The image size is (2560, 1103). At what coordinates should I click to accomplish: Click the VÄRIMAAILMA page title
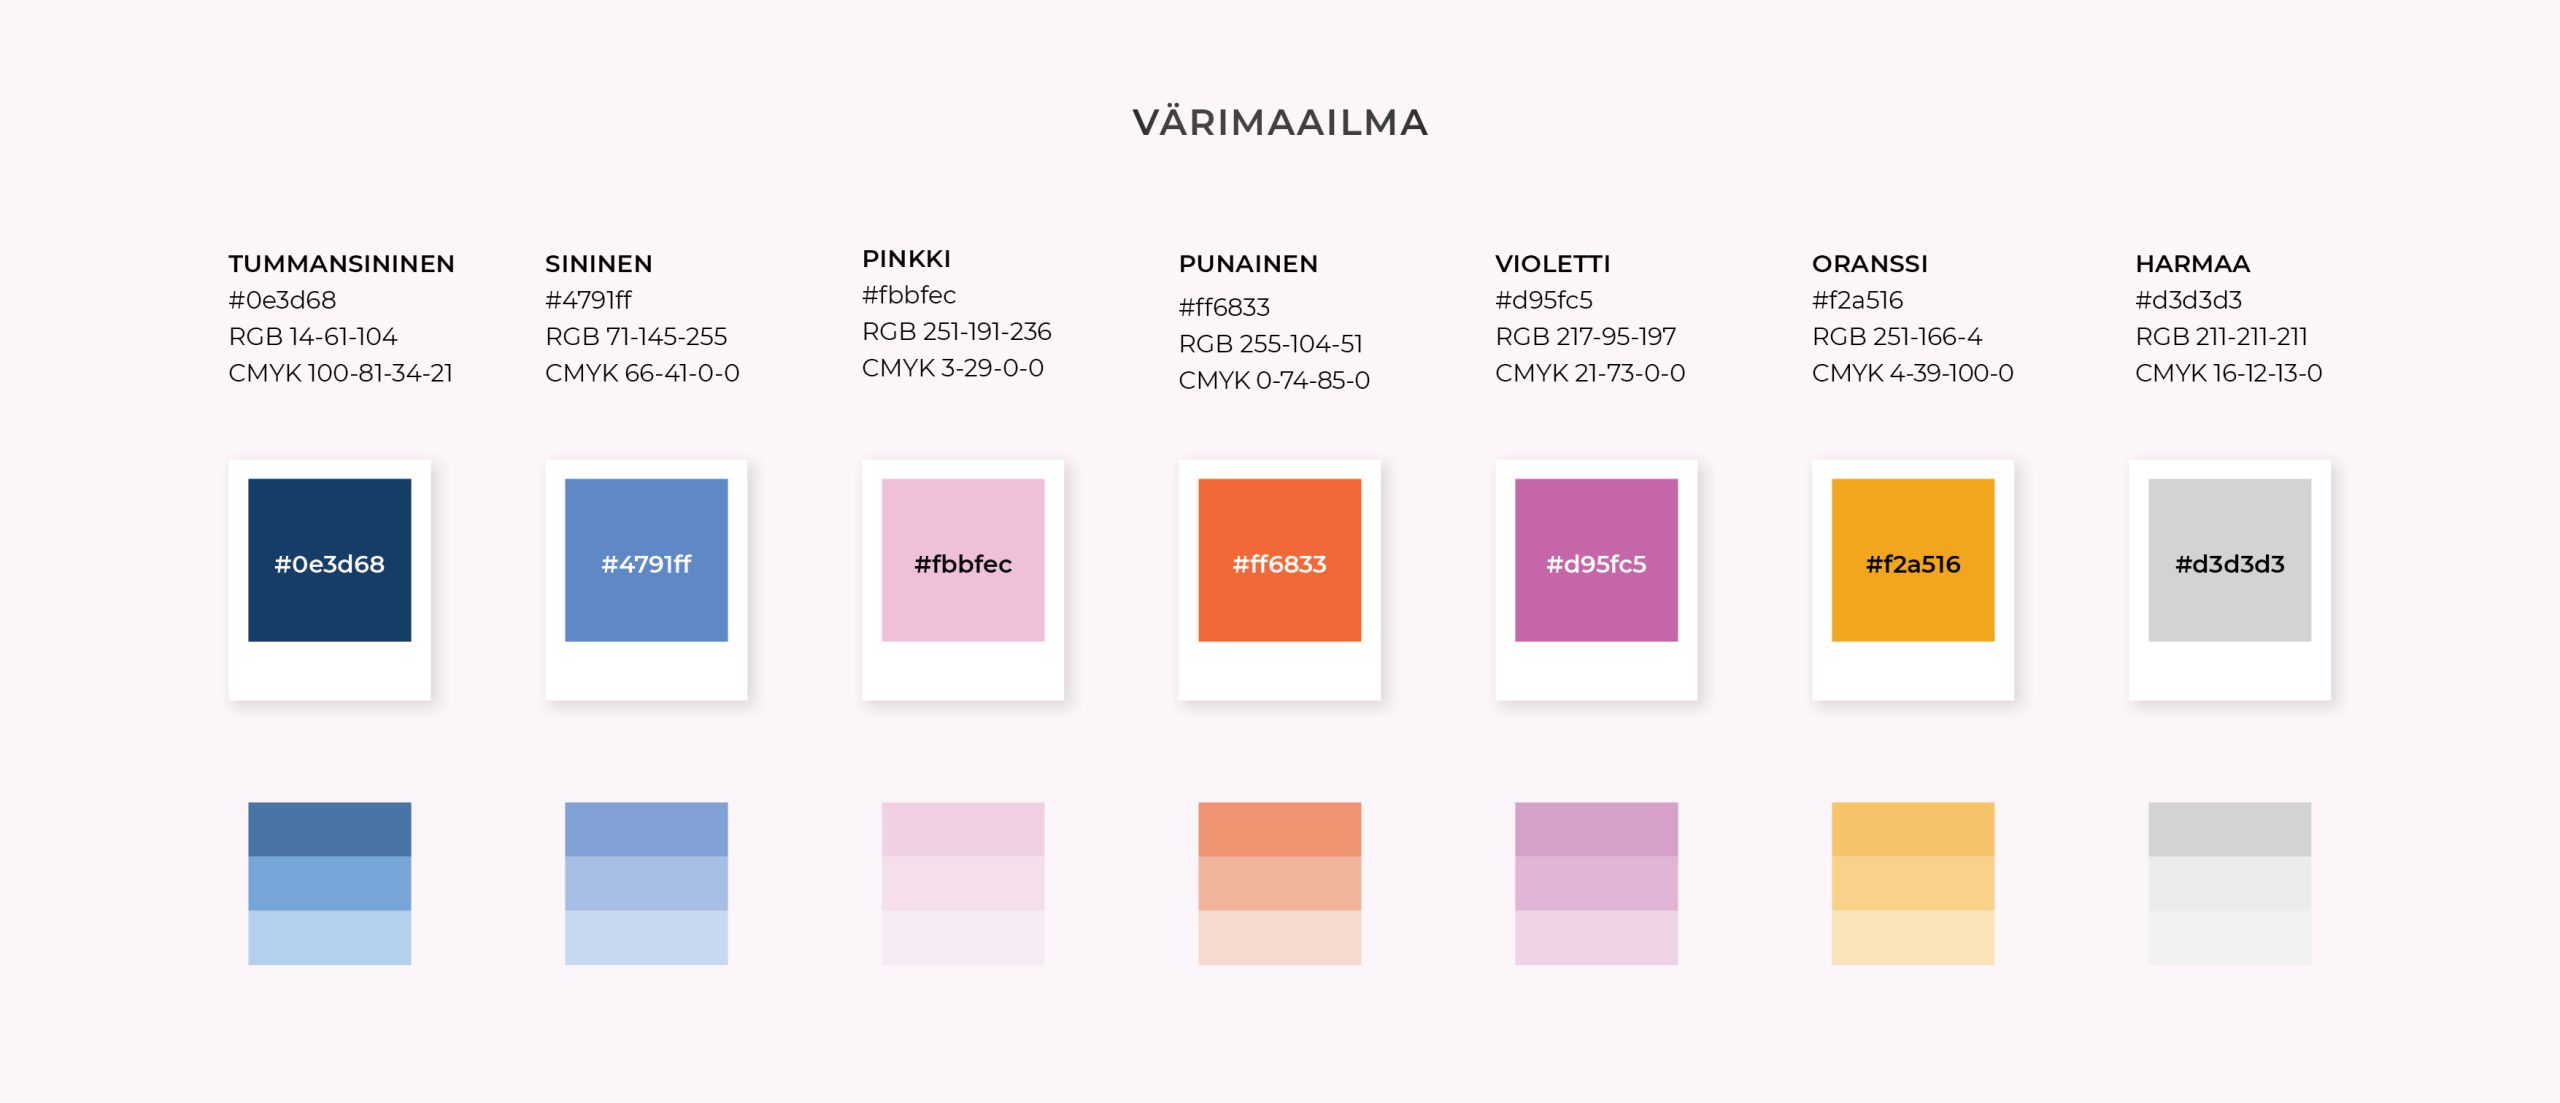tap(1280, 122)
